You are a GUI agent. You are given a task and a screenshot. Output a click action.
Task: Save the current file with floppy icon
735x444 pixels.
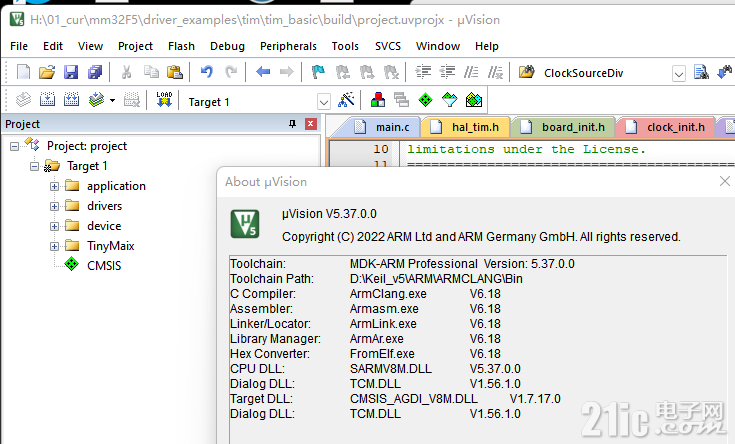pos(71,72)
